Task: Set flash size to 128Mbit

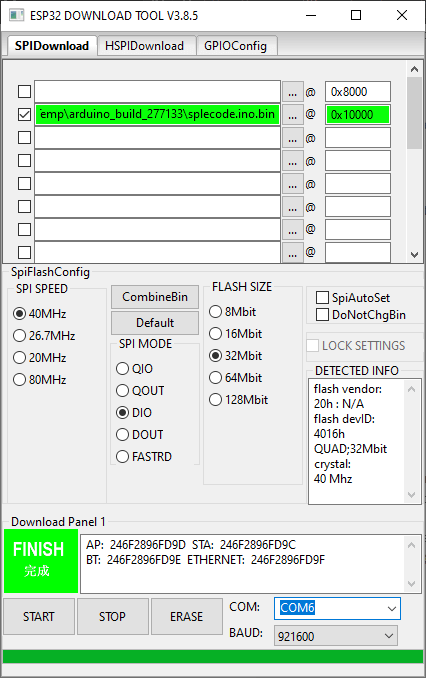Action: coord(239,400)
